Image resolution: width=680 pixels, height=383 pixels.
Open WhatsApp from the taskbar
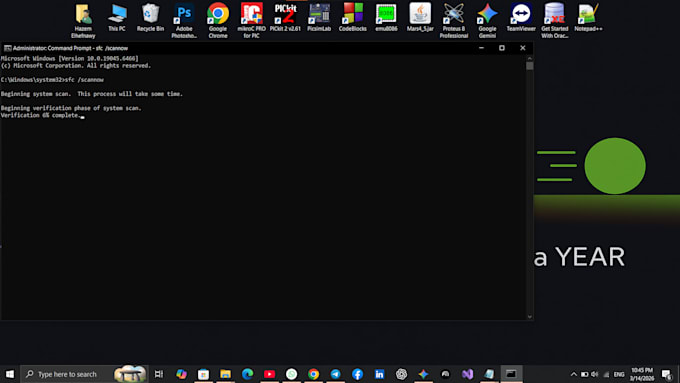(291, 374)
